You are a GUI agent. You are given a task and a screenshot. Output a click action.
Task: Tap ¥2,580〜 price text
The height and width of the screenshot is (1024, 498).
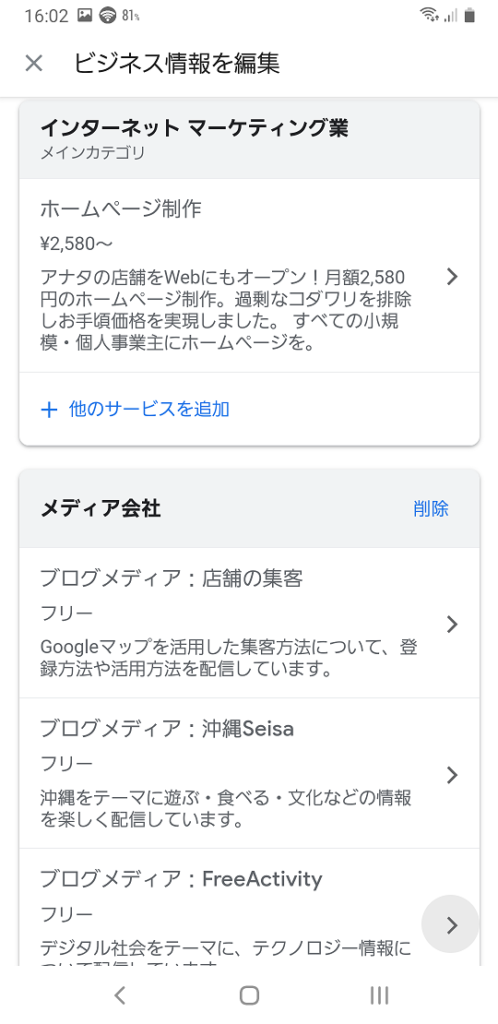pyautogui.click(x=76, y=244)
